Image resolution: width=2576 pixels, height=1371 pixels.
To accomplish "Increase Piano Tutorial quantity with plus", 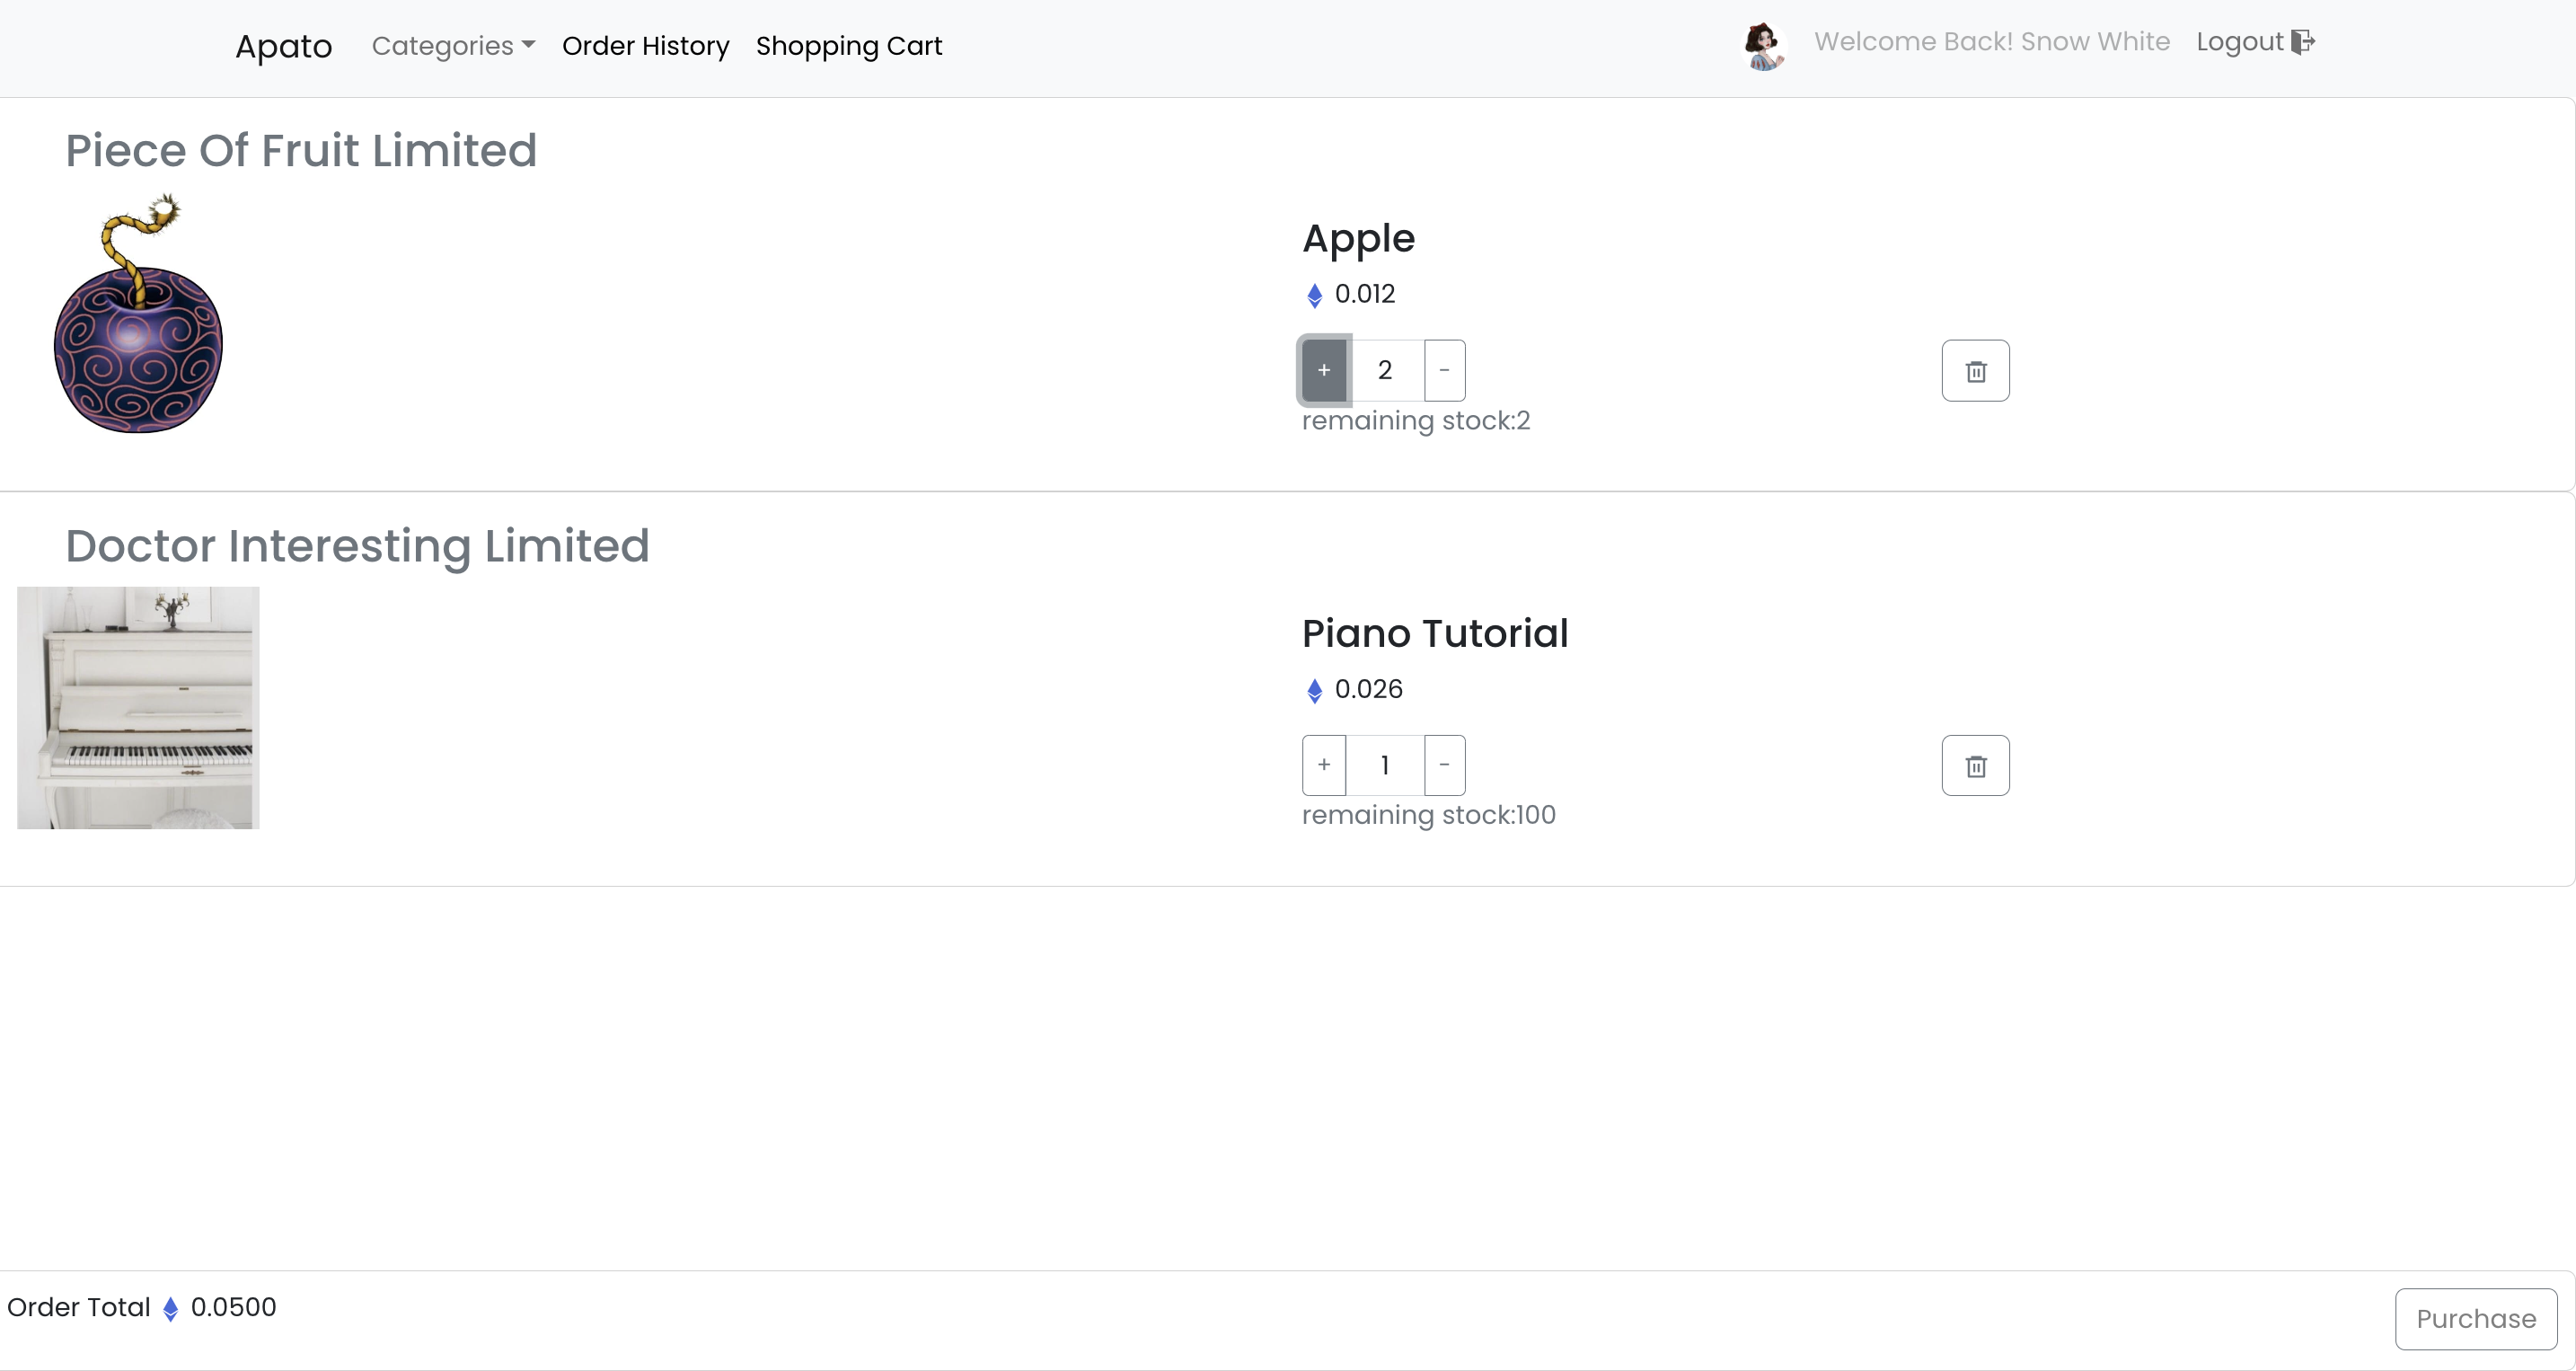I will coord(1324,765).
